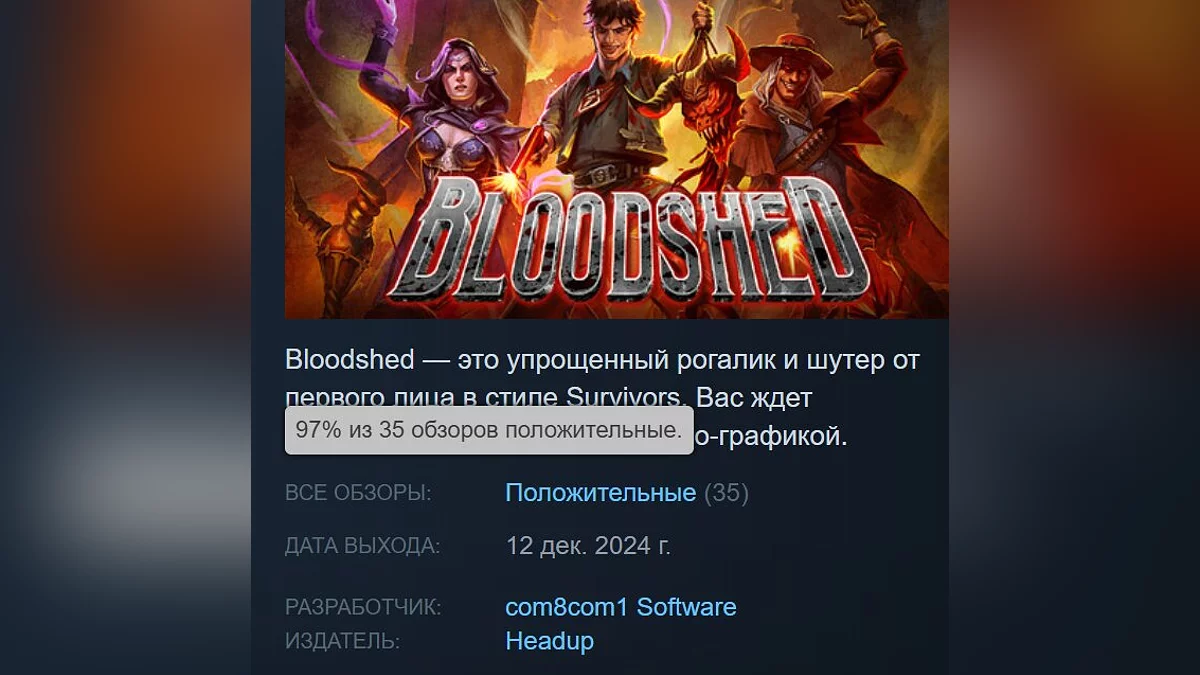The width and height of the screenshot is (1200, 675).
Task: Select the release date 12 дек. 2024 г.
Action: click(x=589, y=547)
